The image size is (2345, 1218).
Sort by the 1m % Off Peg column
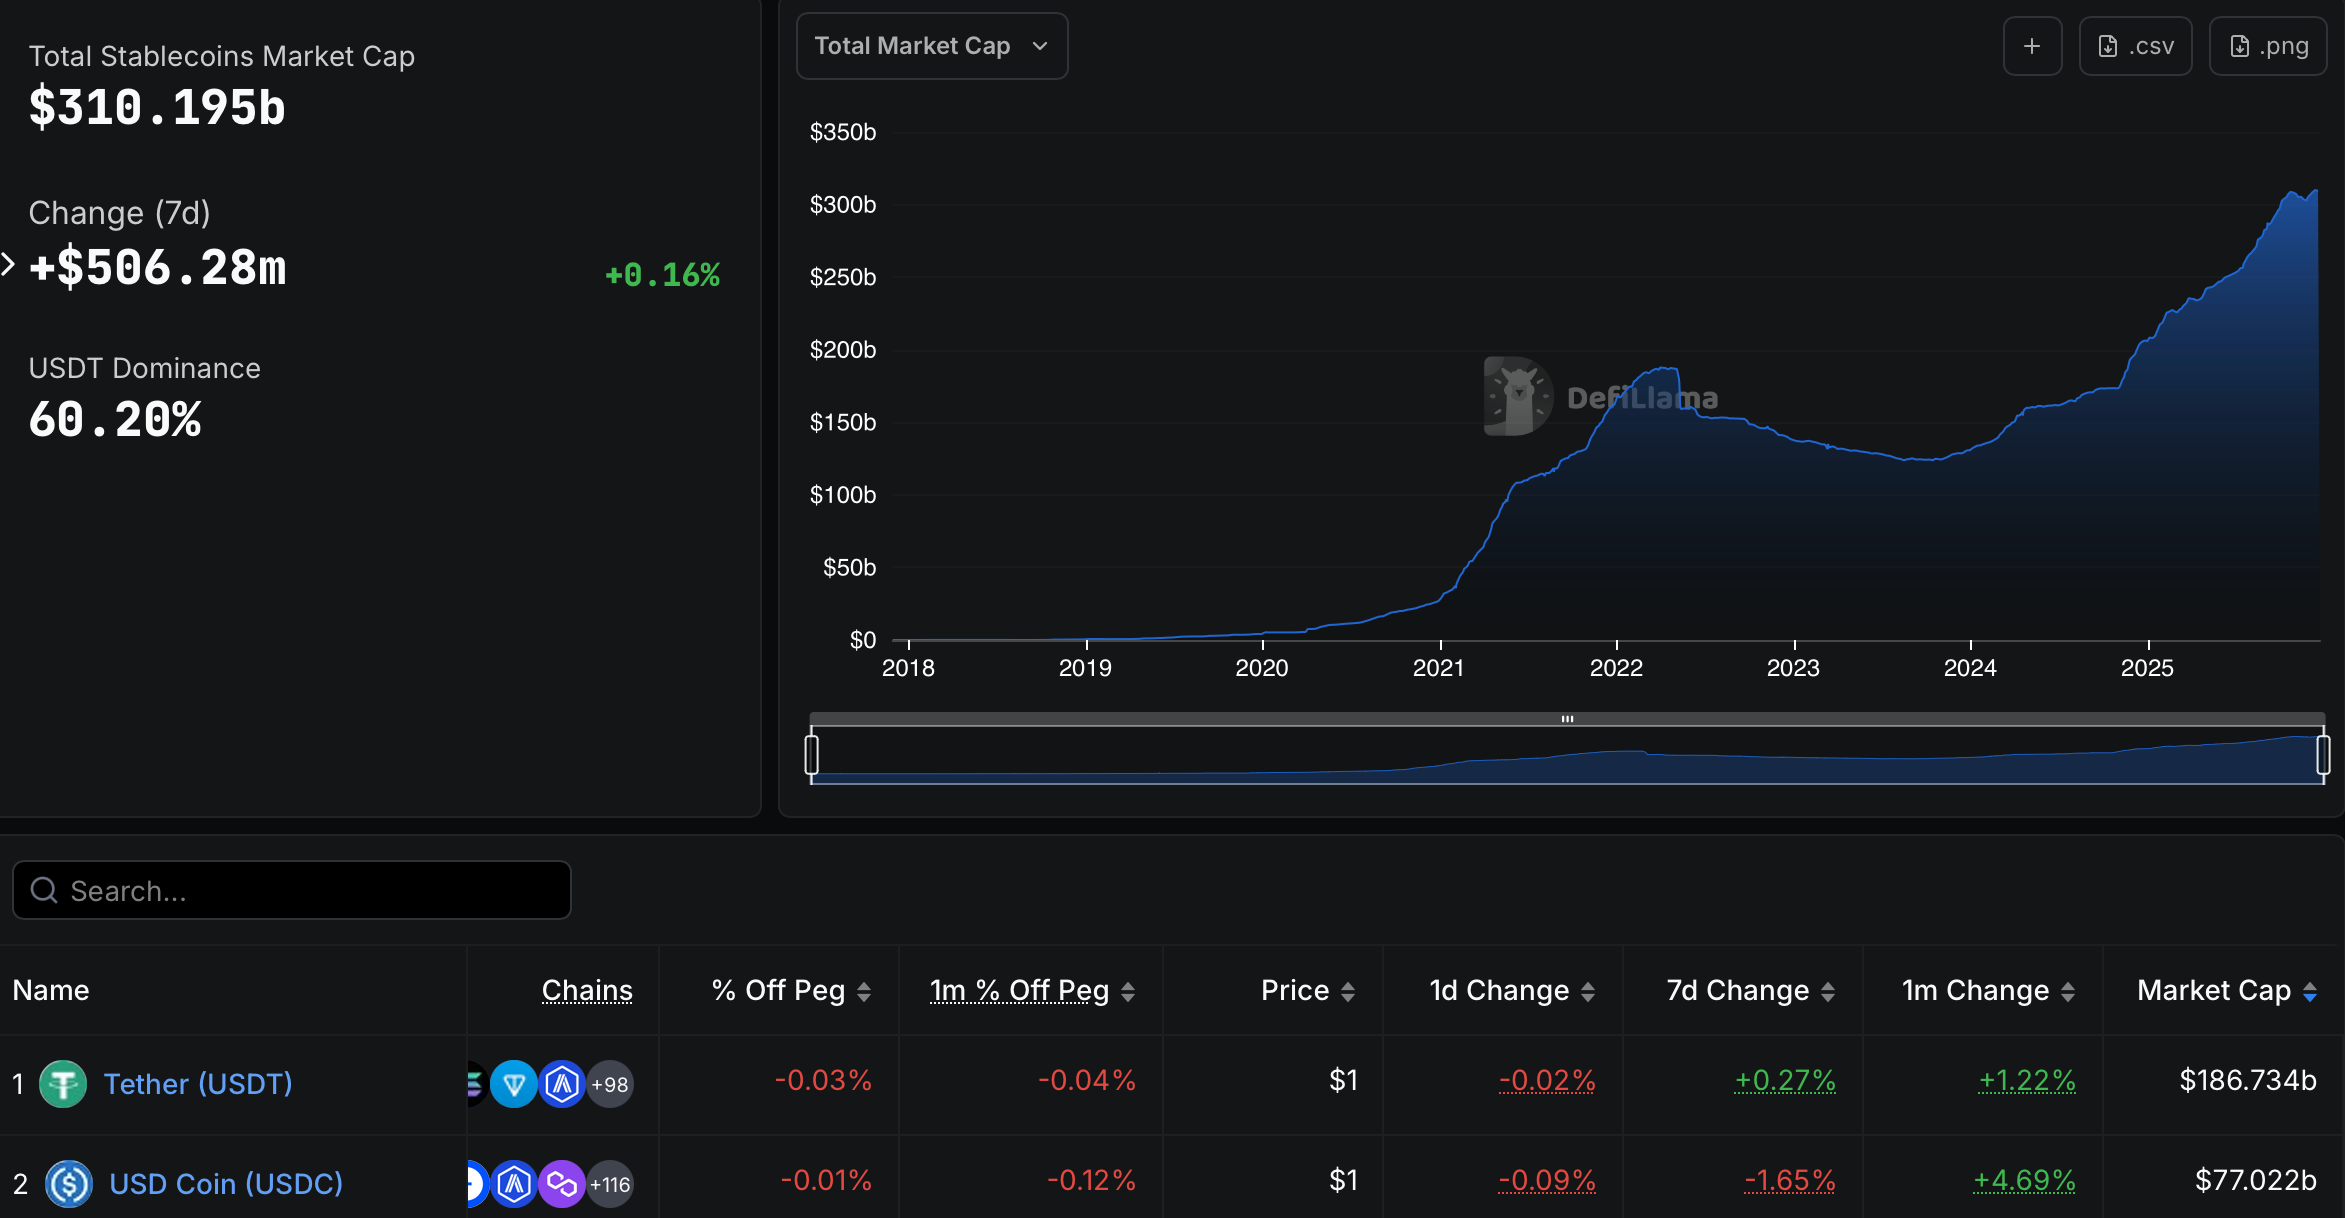(1018, 990)
